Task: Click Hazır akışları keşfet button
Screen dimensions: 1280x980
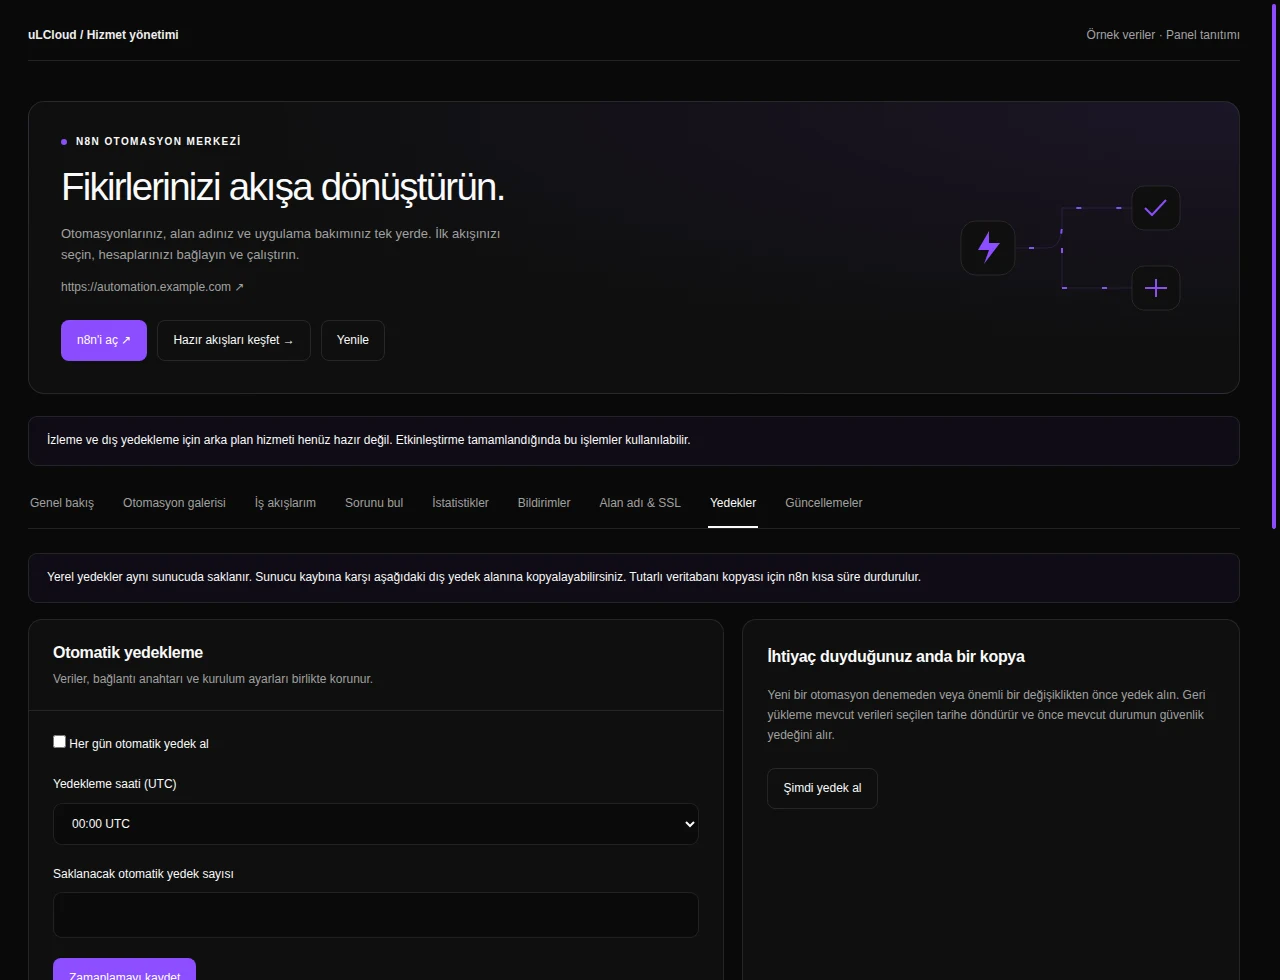Action: coord(234,340)
